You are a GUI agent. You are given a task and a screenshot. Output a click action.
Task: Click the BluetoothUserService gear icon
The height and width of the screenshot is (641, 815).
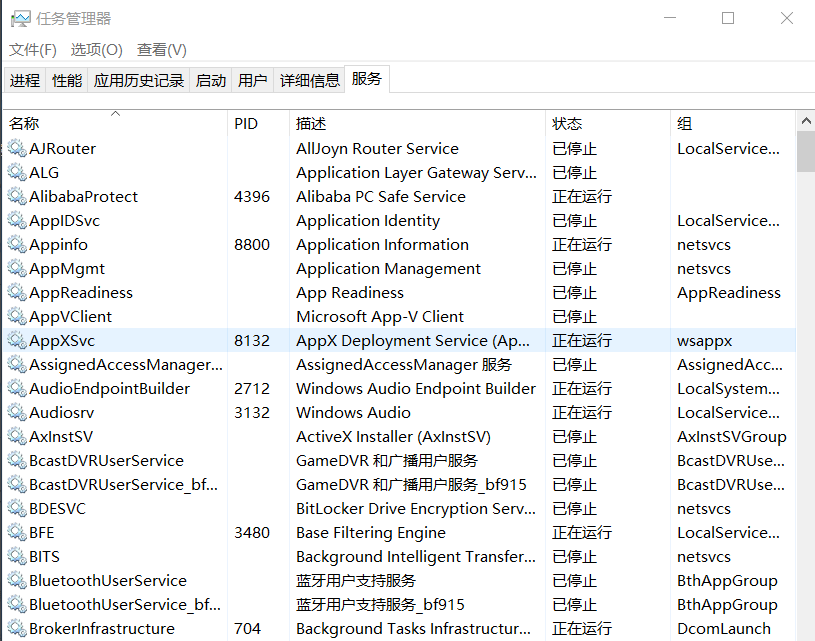18,580
